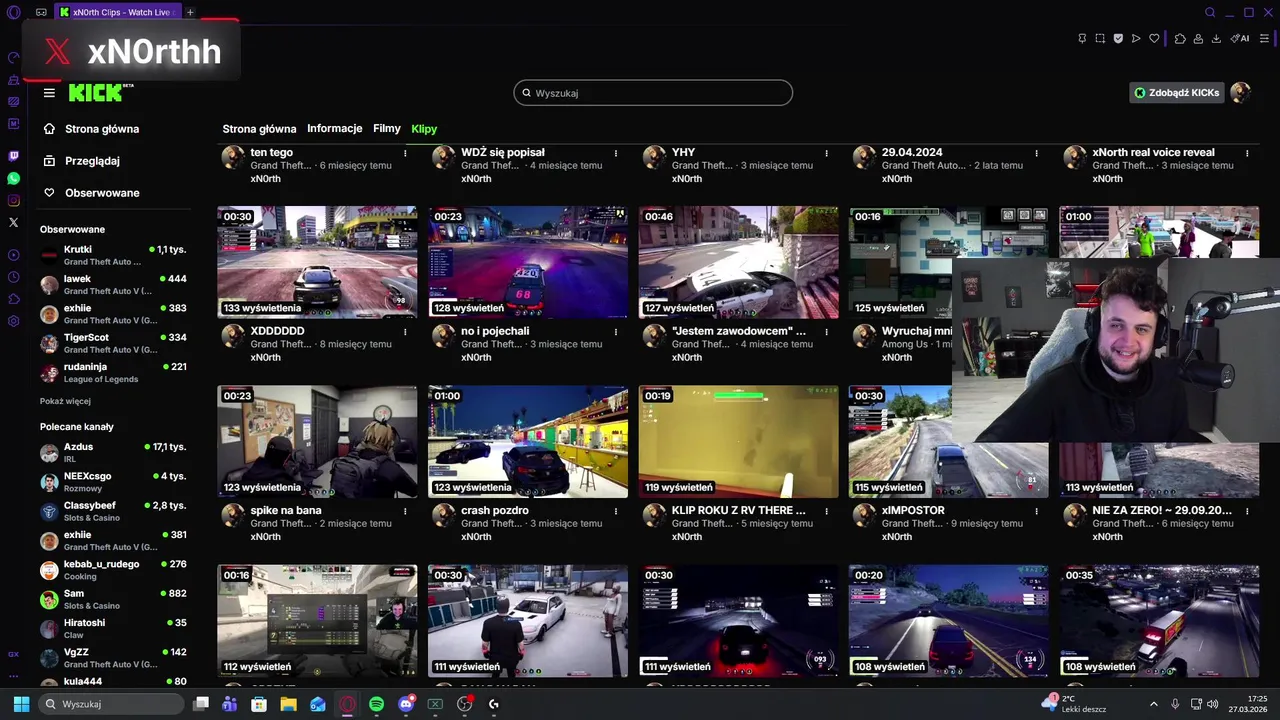
Task: Open the browser downloads icon
Action: coord(1216,39)
